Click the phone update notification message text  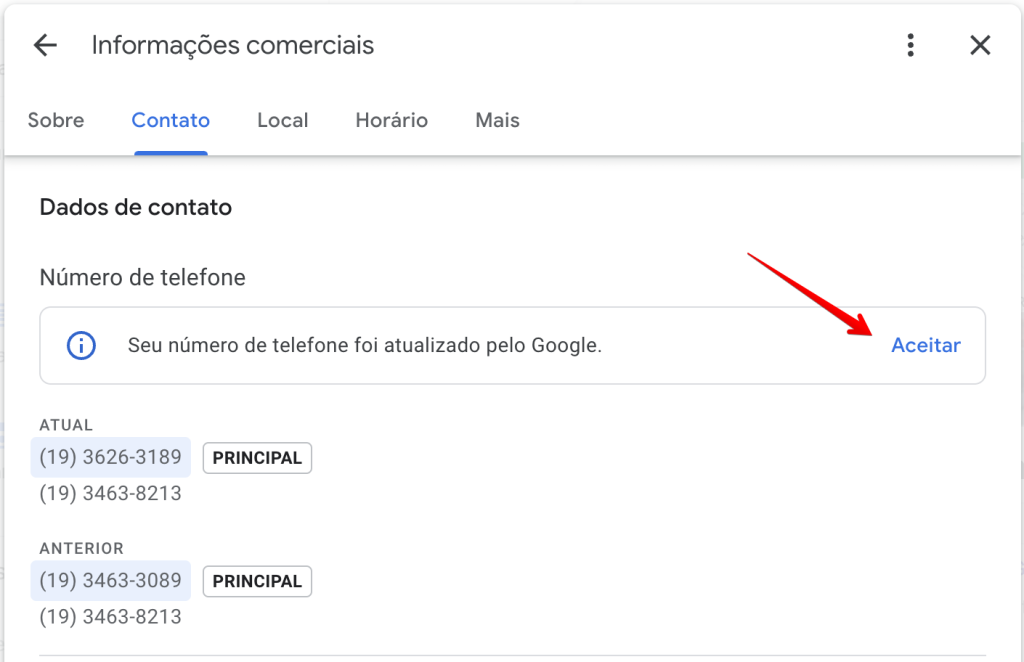[364, 345]
